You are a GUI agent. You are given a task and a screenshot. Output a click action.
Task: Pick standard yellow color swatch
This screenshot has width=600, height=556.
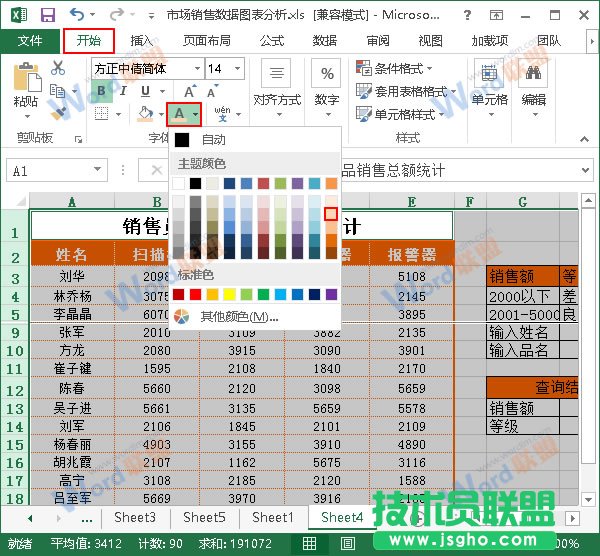pyautogui.click(x=230, y=295)
